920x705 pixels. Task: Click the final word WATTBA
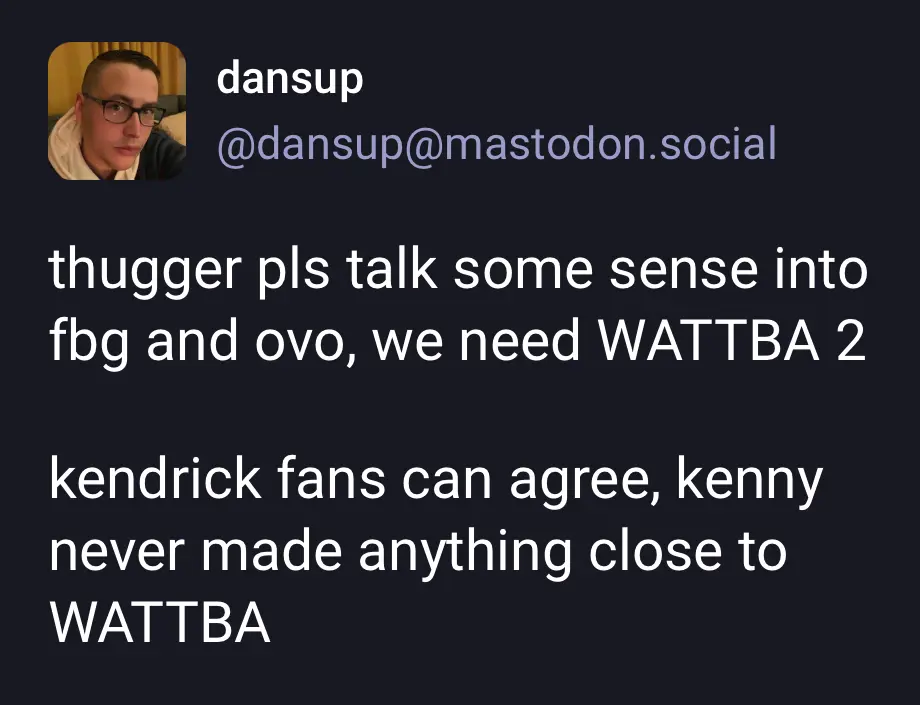pyautogui.click(x=160, y=621)
